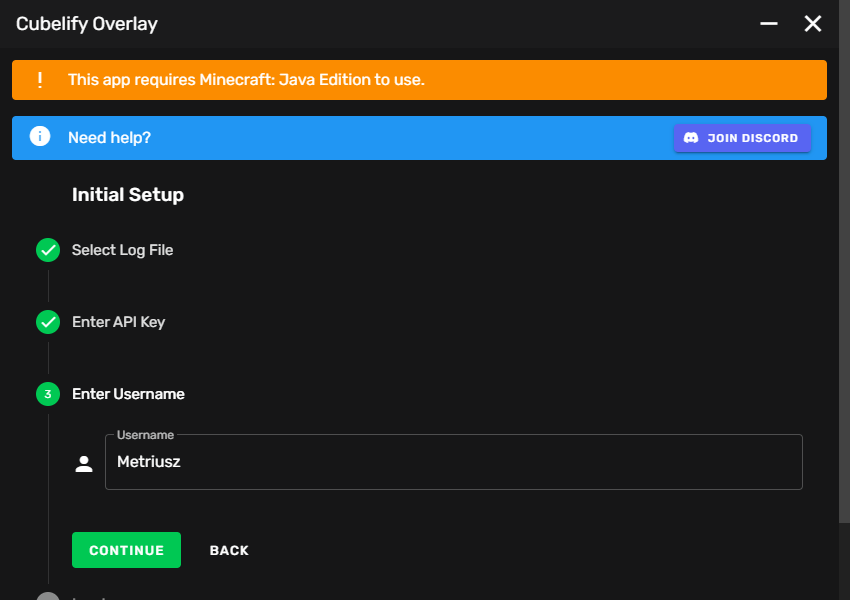This screenshot has height=600, width=850.
Task: Click the Need help? banner text
Action: point(109,137)
